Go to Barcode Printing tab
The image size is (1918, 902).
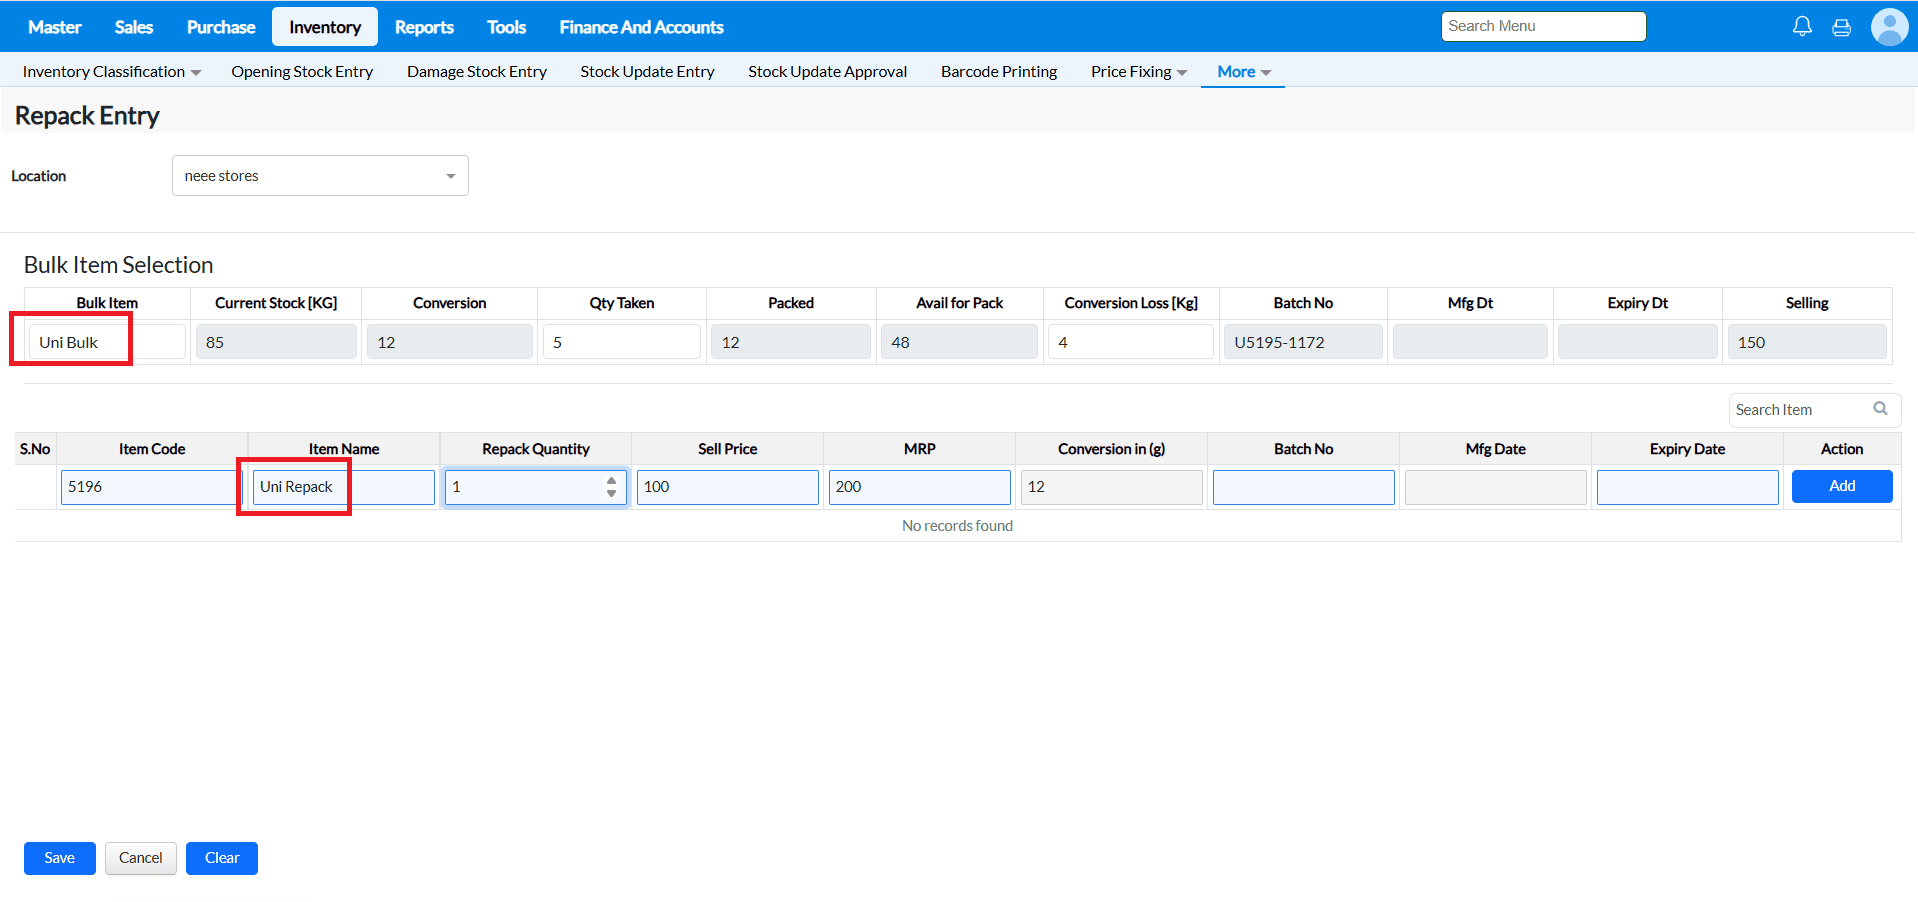(x=998, y=72)
